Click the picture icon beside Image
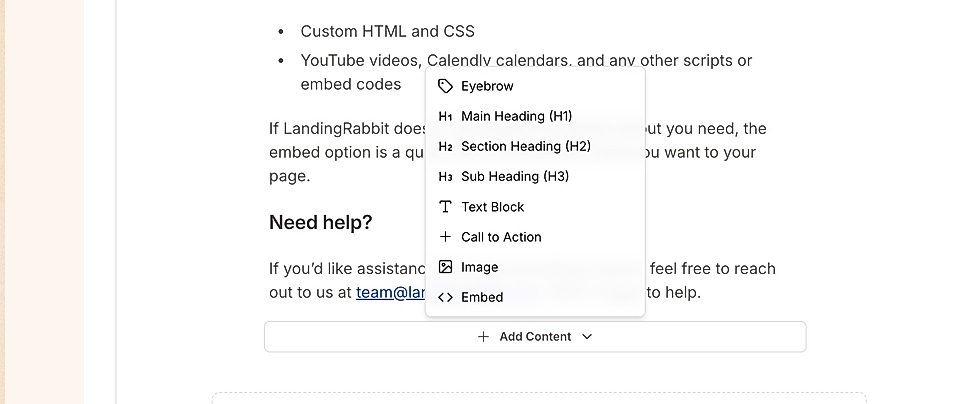 pos(446,267)
